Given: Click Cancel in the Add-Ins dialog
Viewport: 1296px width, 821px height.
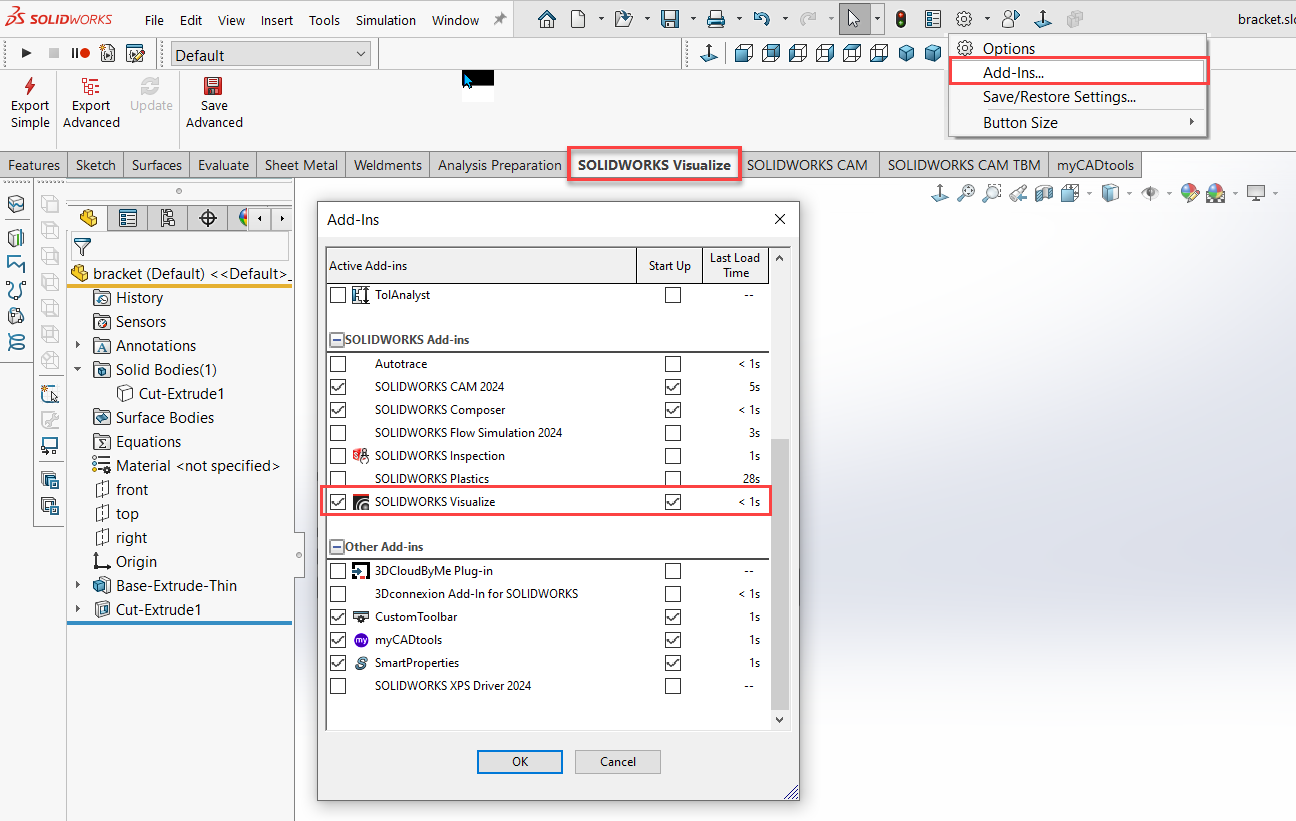Looking at the screenshot, I should point(617,761).
